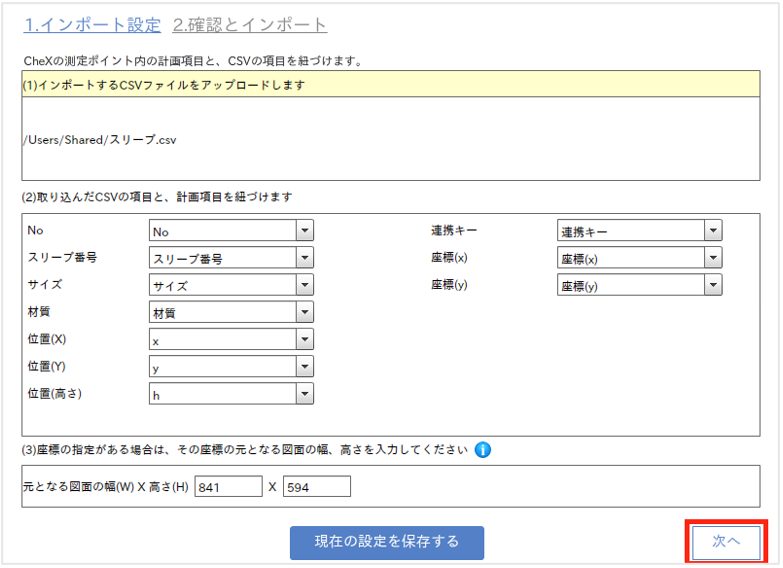Expand the 位置(高さ) dropdown showing h

(231, 394)
